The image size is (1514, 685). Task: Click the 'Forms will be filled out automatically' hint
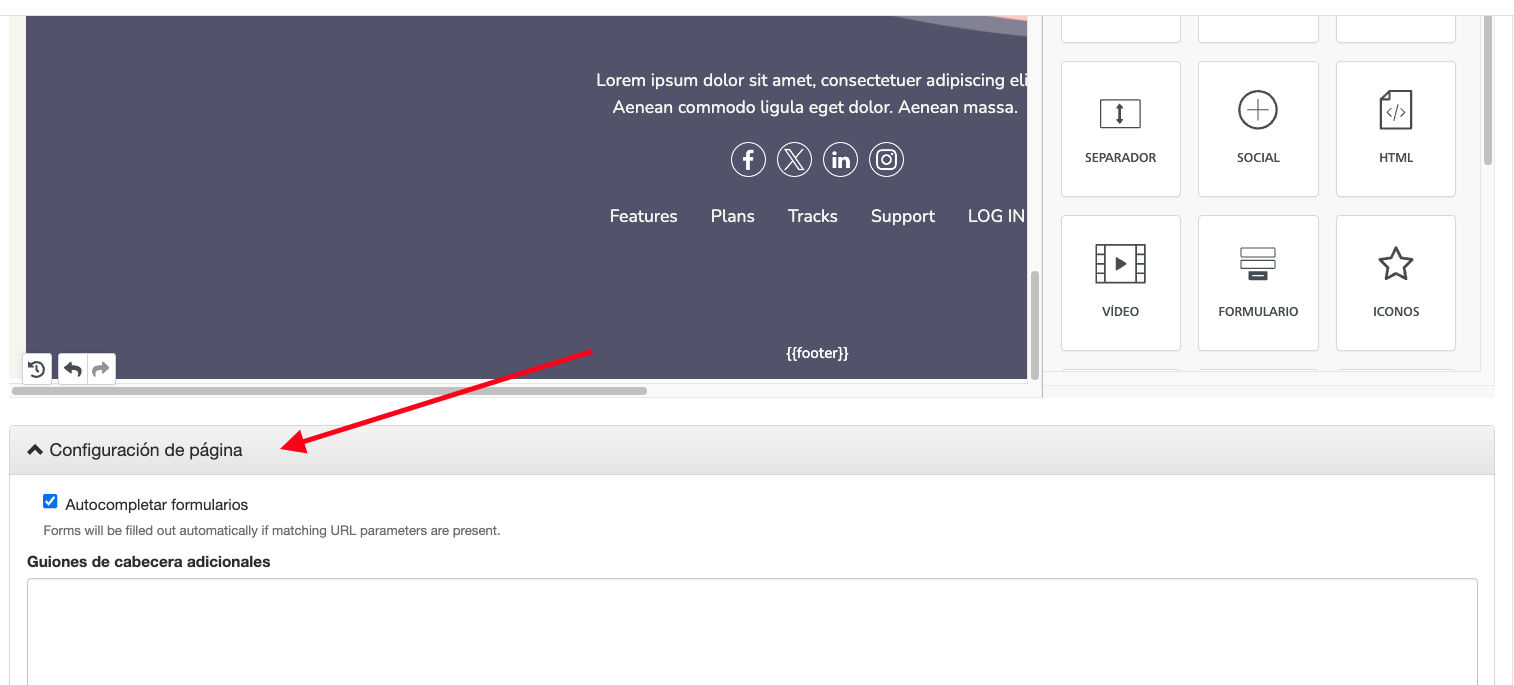272,531
